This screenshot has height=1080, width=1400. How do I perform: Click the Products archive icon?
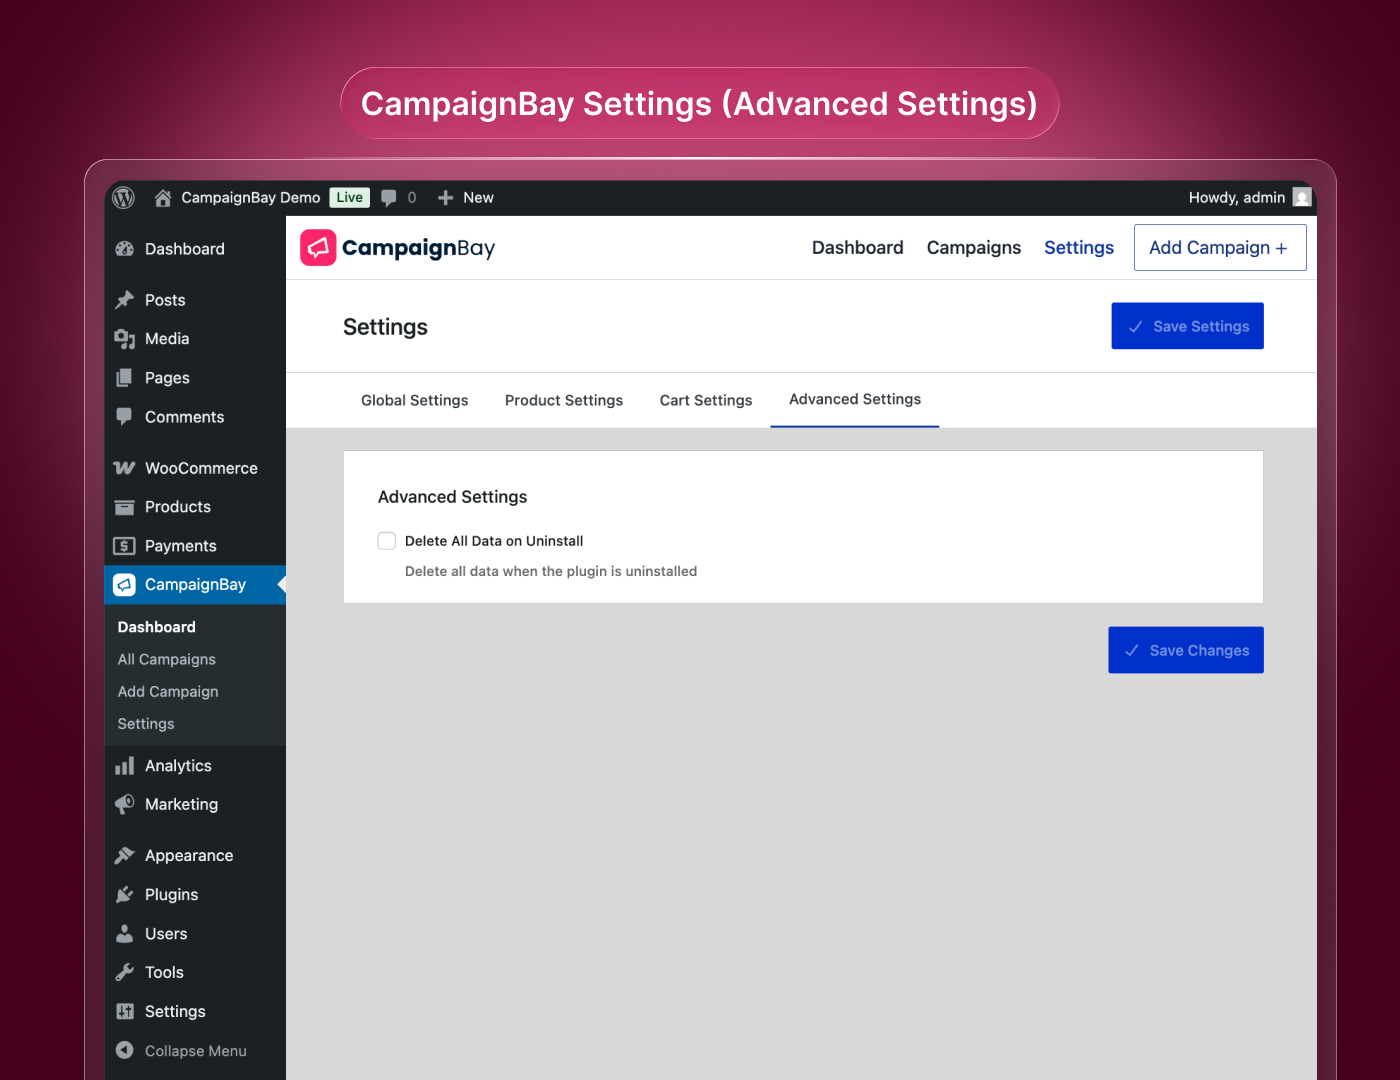[x=125, y=507]
